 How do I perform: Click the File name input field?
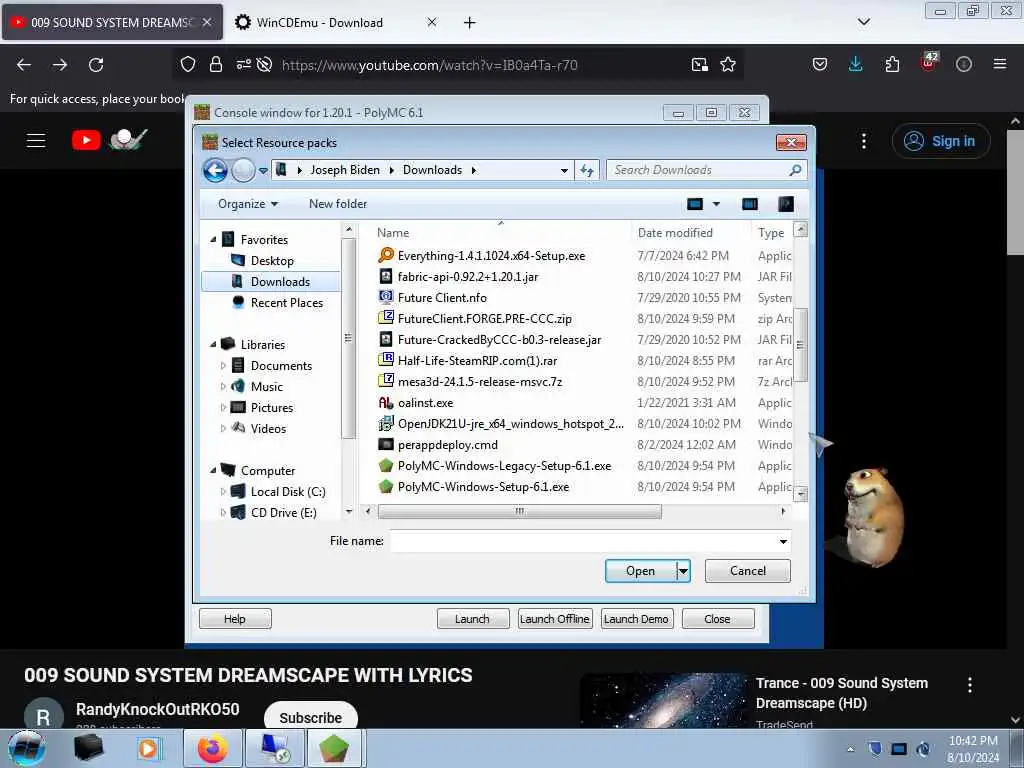coord(583,541)
